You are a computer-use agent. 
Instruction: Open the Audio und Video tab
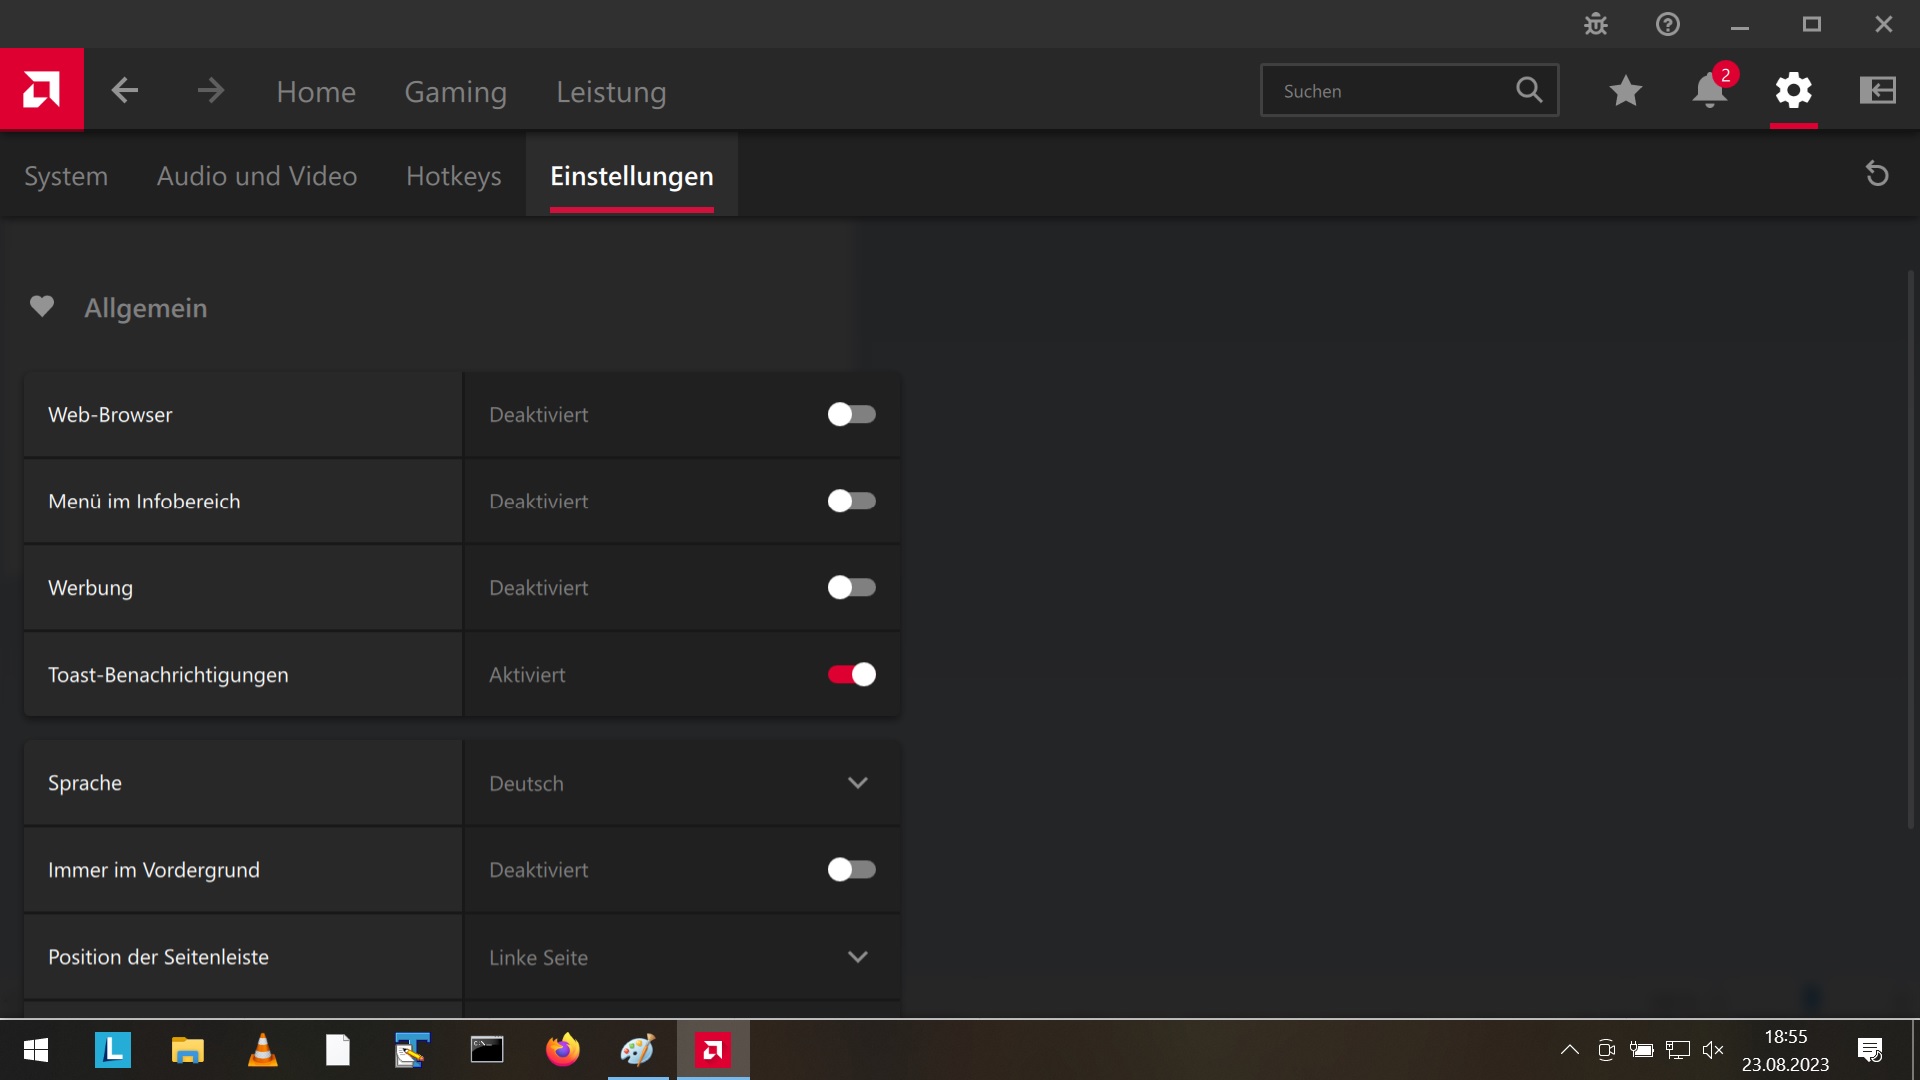pyautogui.click(x=257, y=176)
